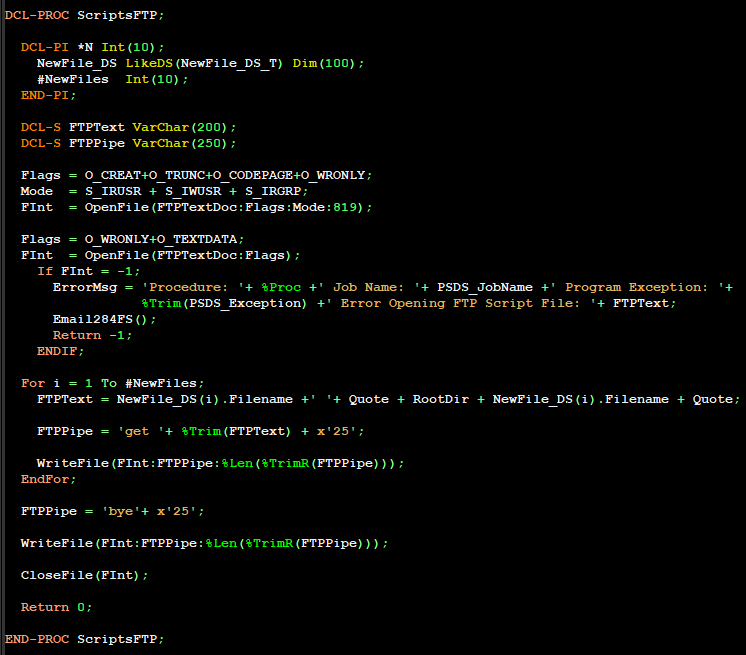Click the 'Return 0;' statement

coord(56,607)
